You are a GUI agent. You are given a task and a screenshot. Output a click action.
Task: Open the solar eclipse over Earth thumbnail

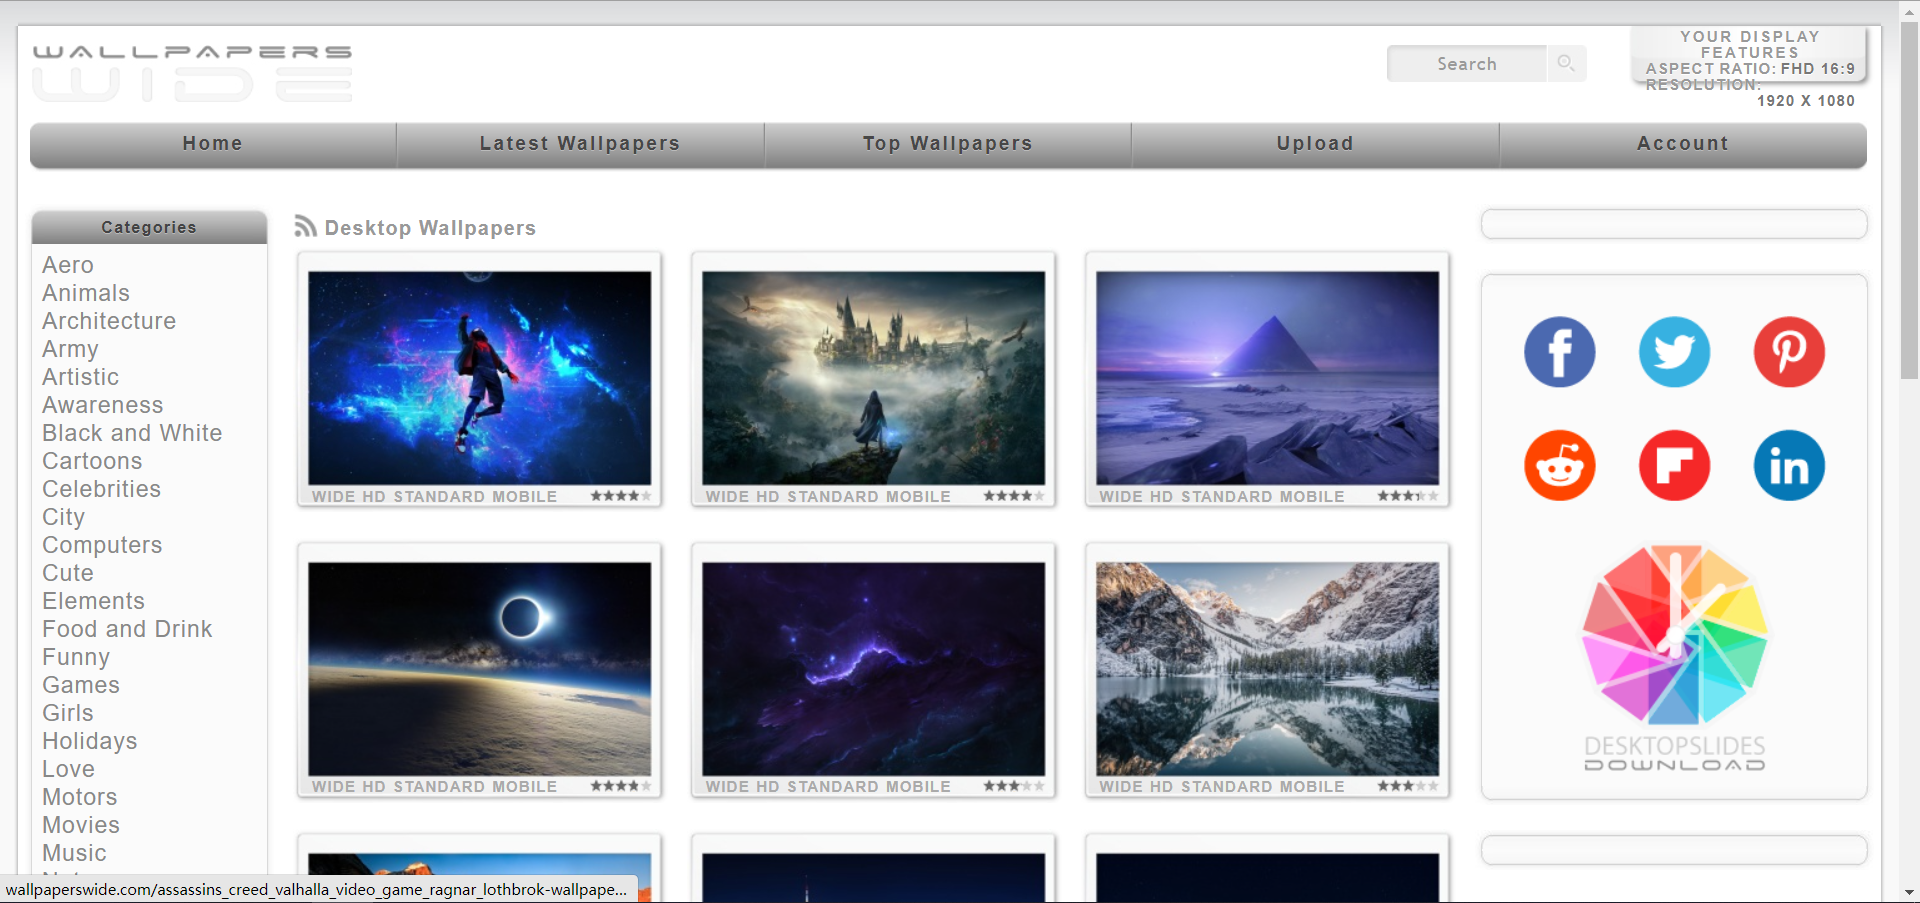(x=479, y=669)
